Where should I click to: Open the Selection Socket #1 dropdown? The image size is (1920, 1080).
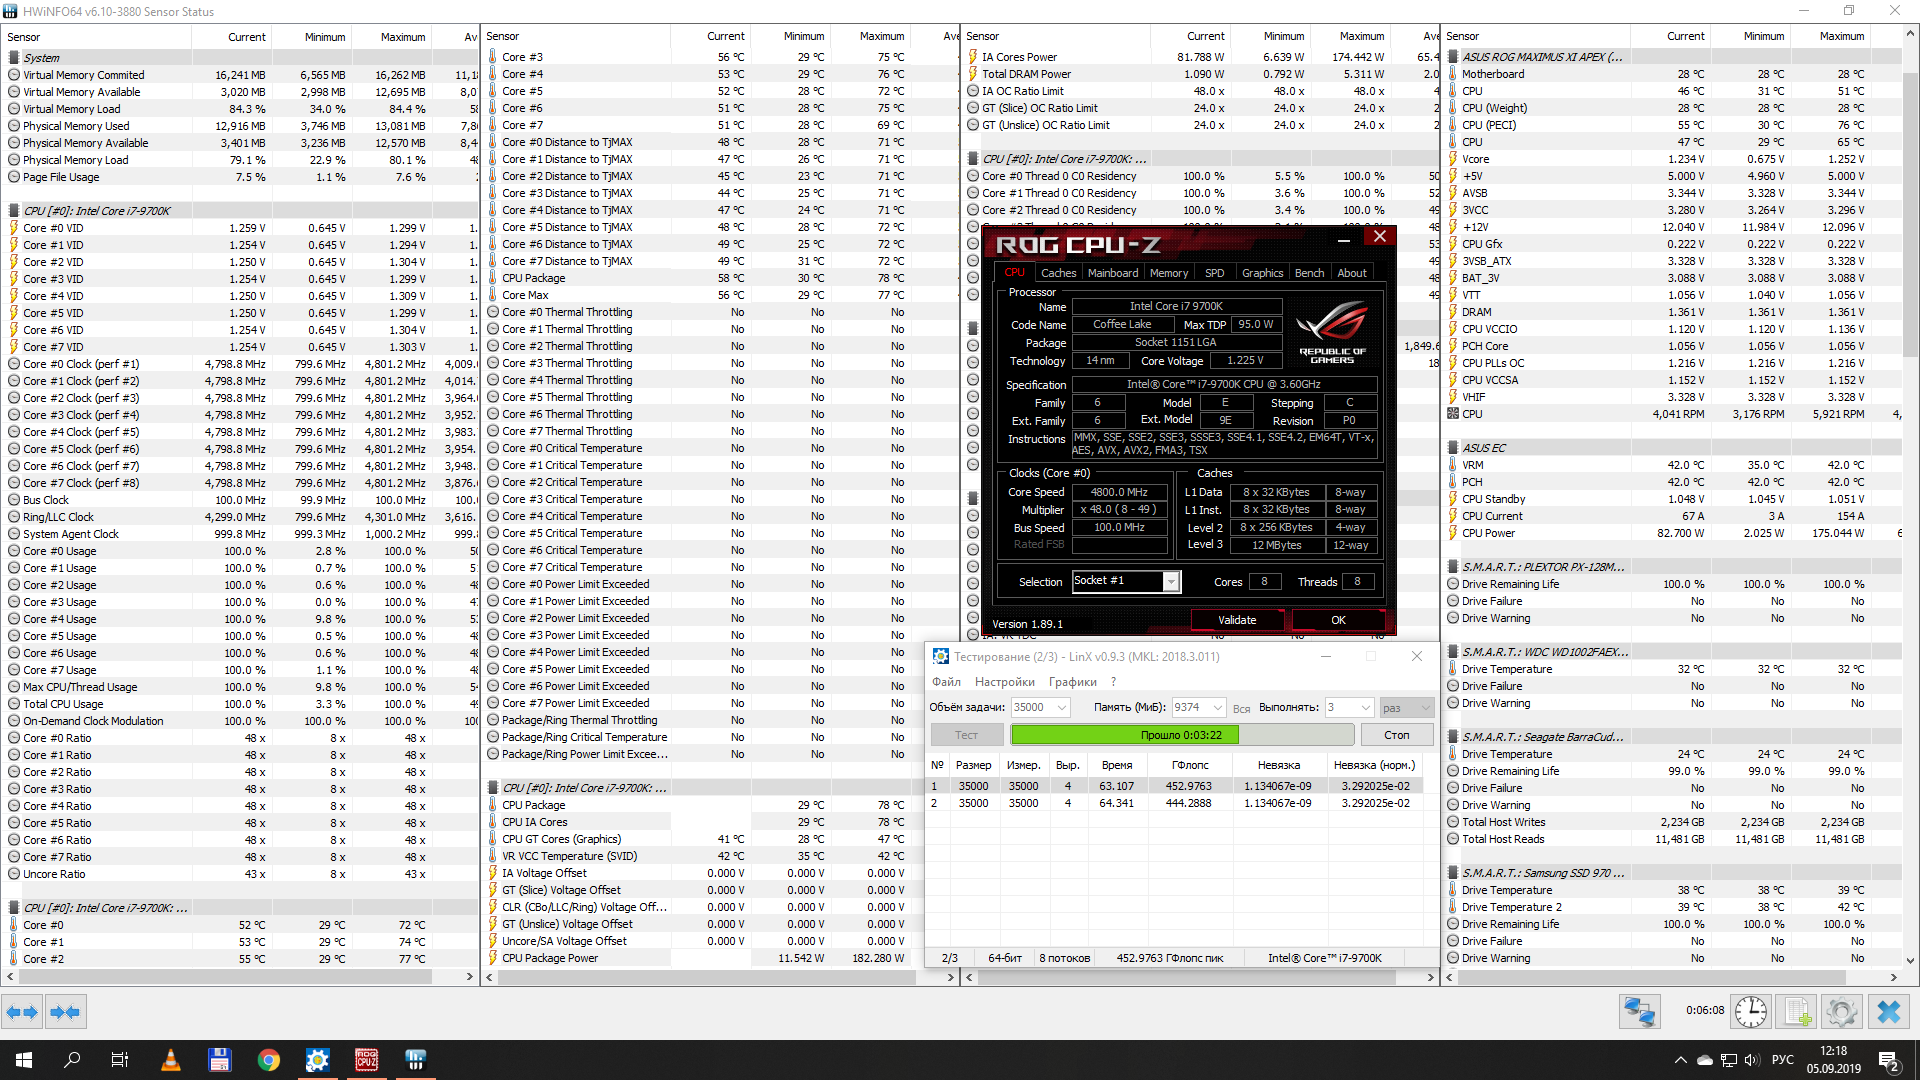pos(1170,582)
